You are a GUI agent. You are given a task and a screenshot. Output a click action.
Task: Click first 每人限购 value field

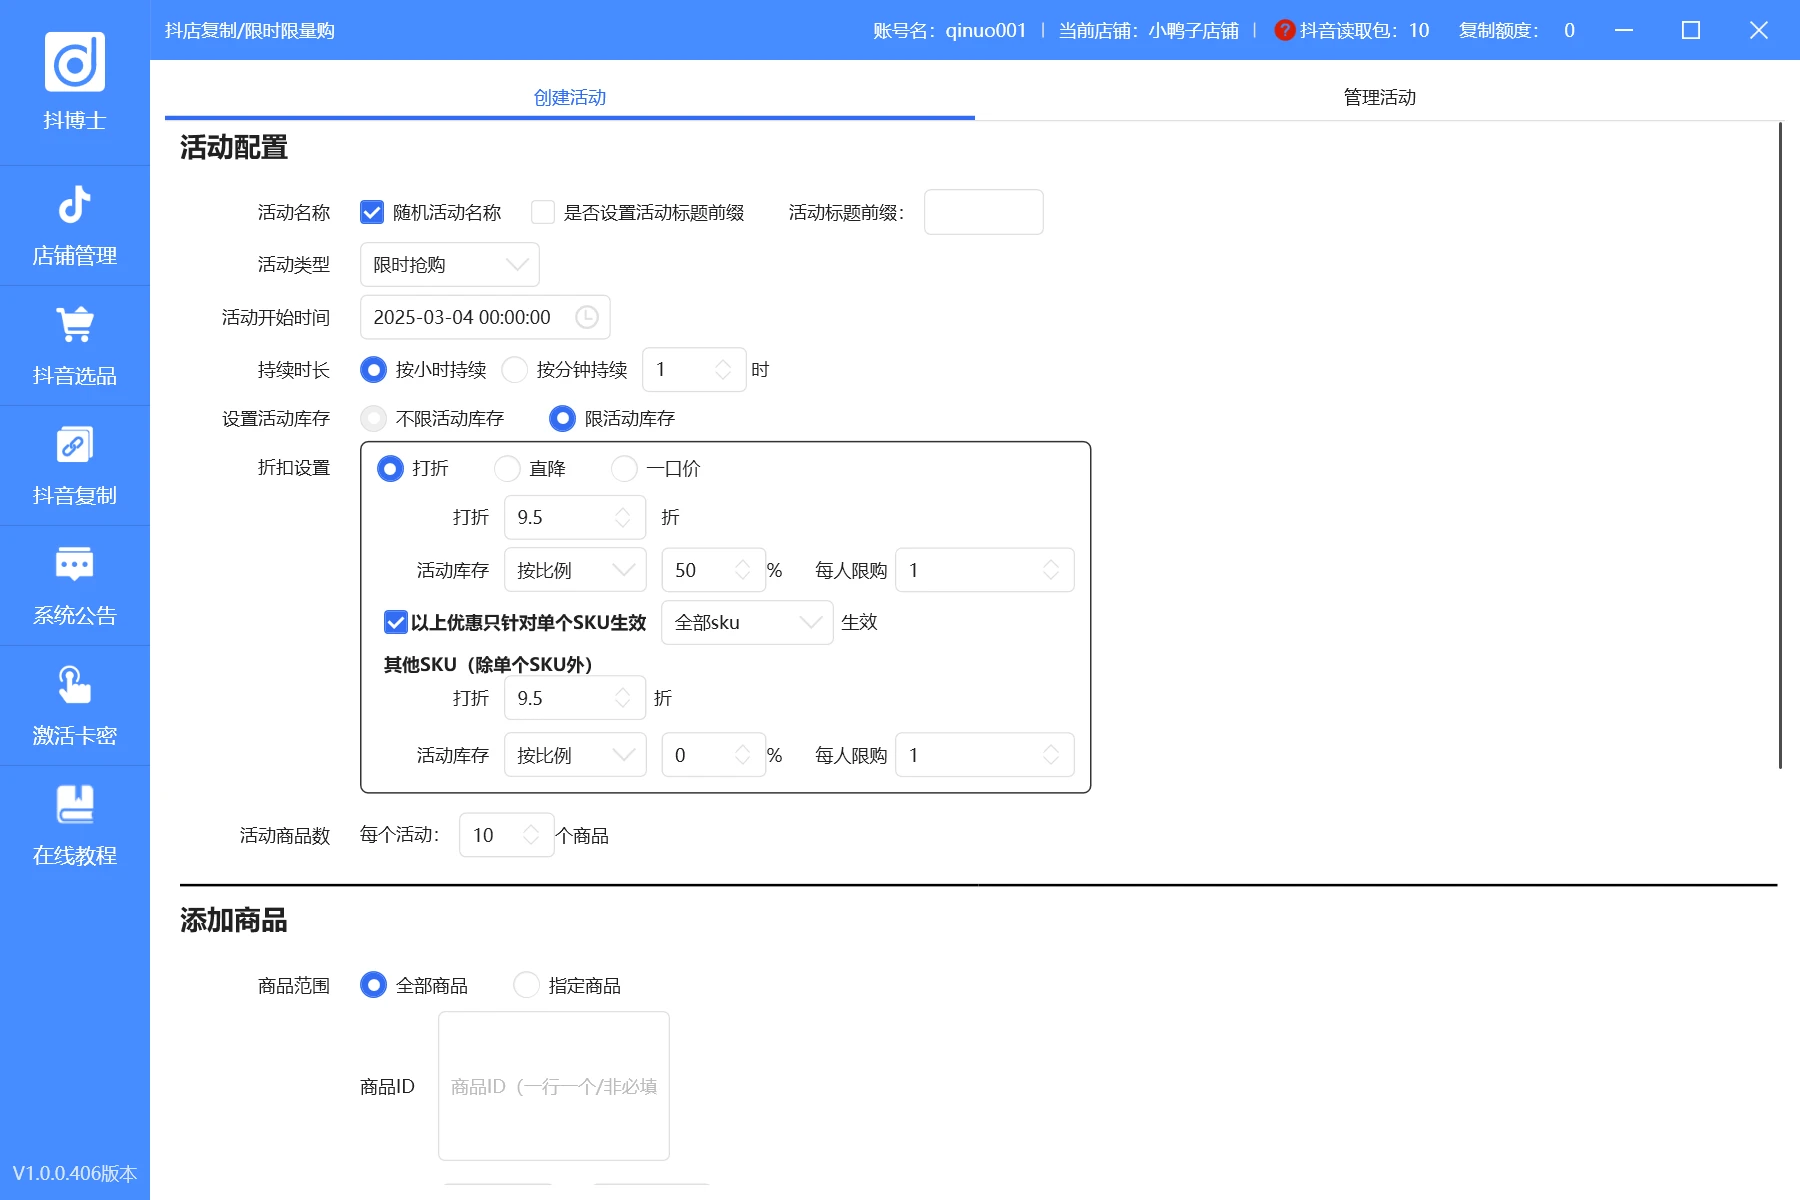click(985, 570)
